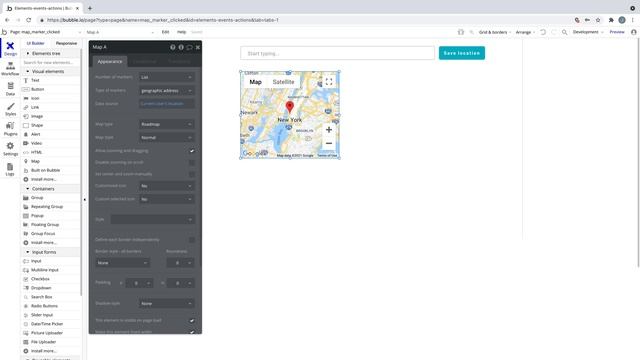Viewport: 640px width, 360px height.
Task: Open the Design tab in the sidebar
Action: (x=10, y=48)
